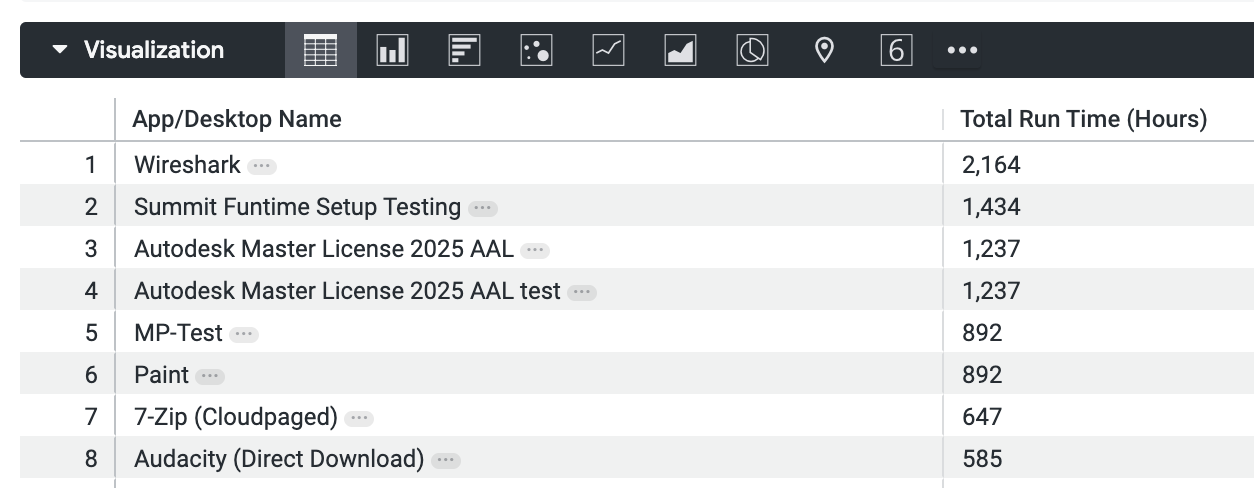Image resolution: width=1254 pixels, height=488 pixels.
Task: Click ellipsis next to Summit Funtime Setup Testing
Action: click(x=482, y=208)
